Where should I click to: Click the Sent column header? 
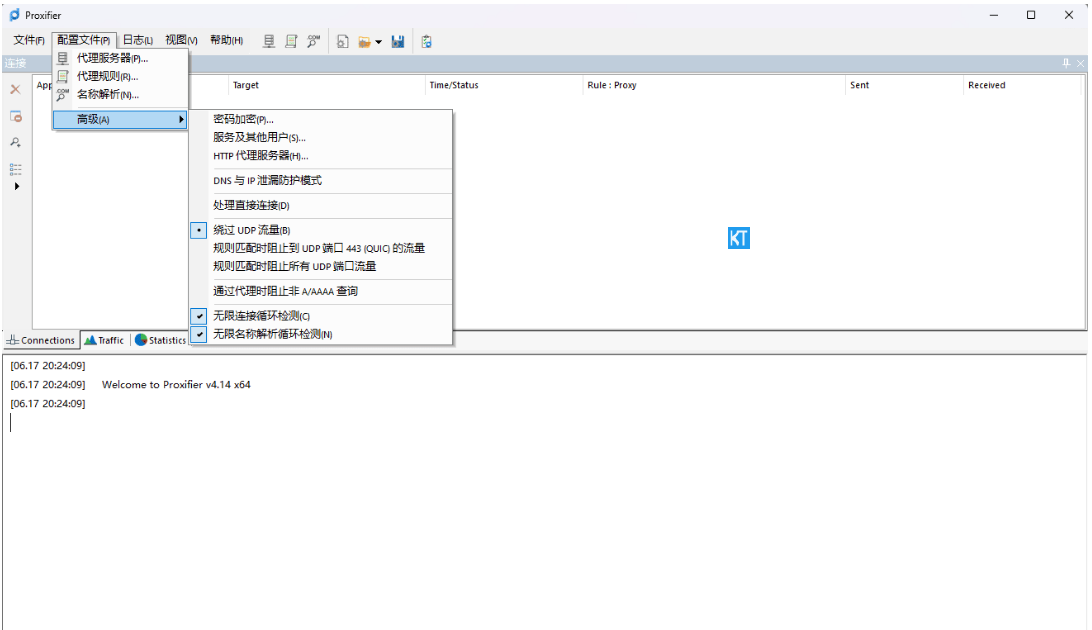(904, 85)
